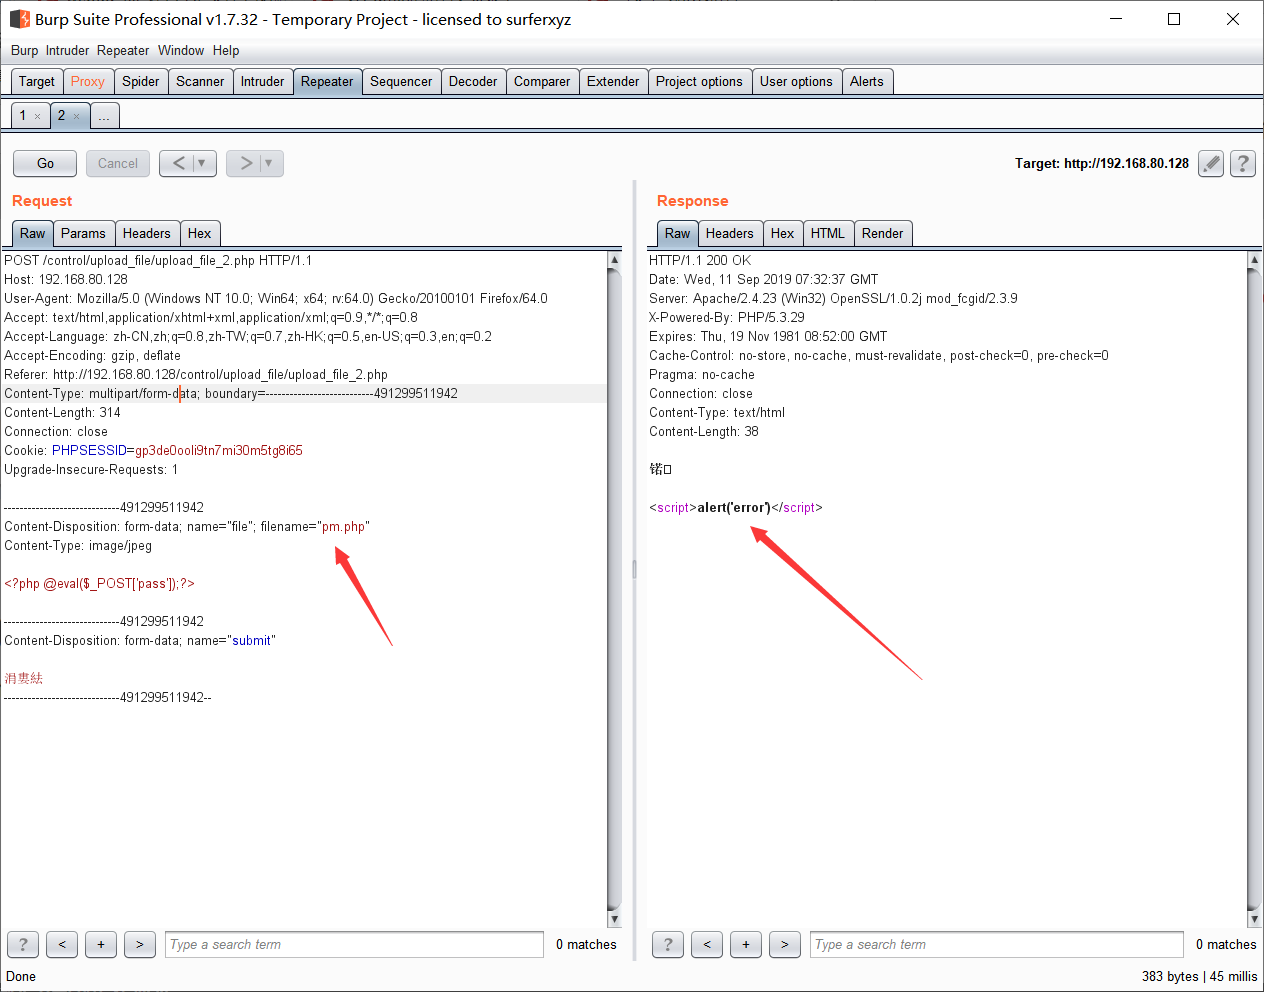Switch to the Spider tab
This screenshot has height=992, width=1264.
tap(141, 82)
